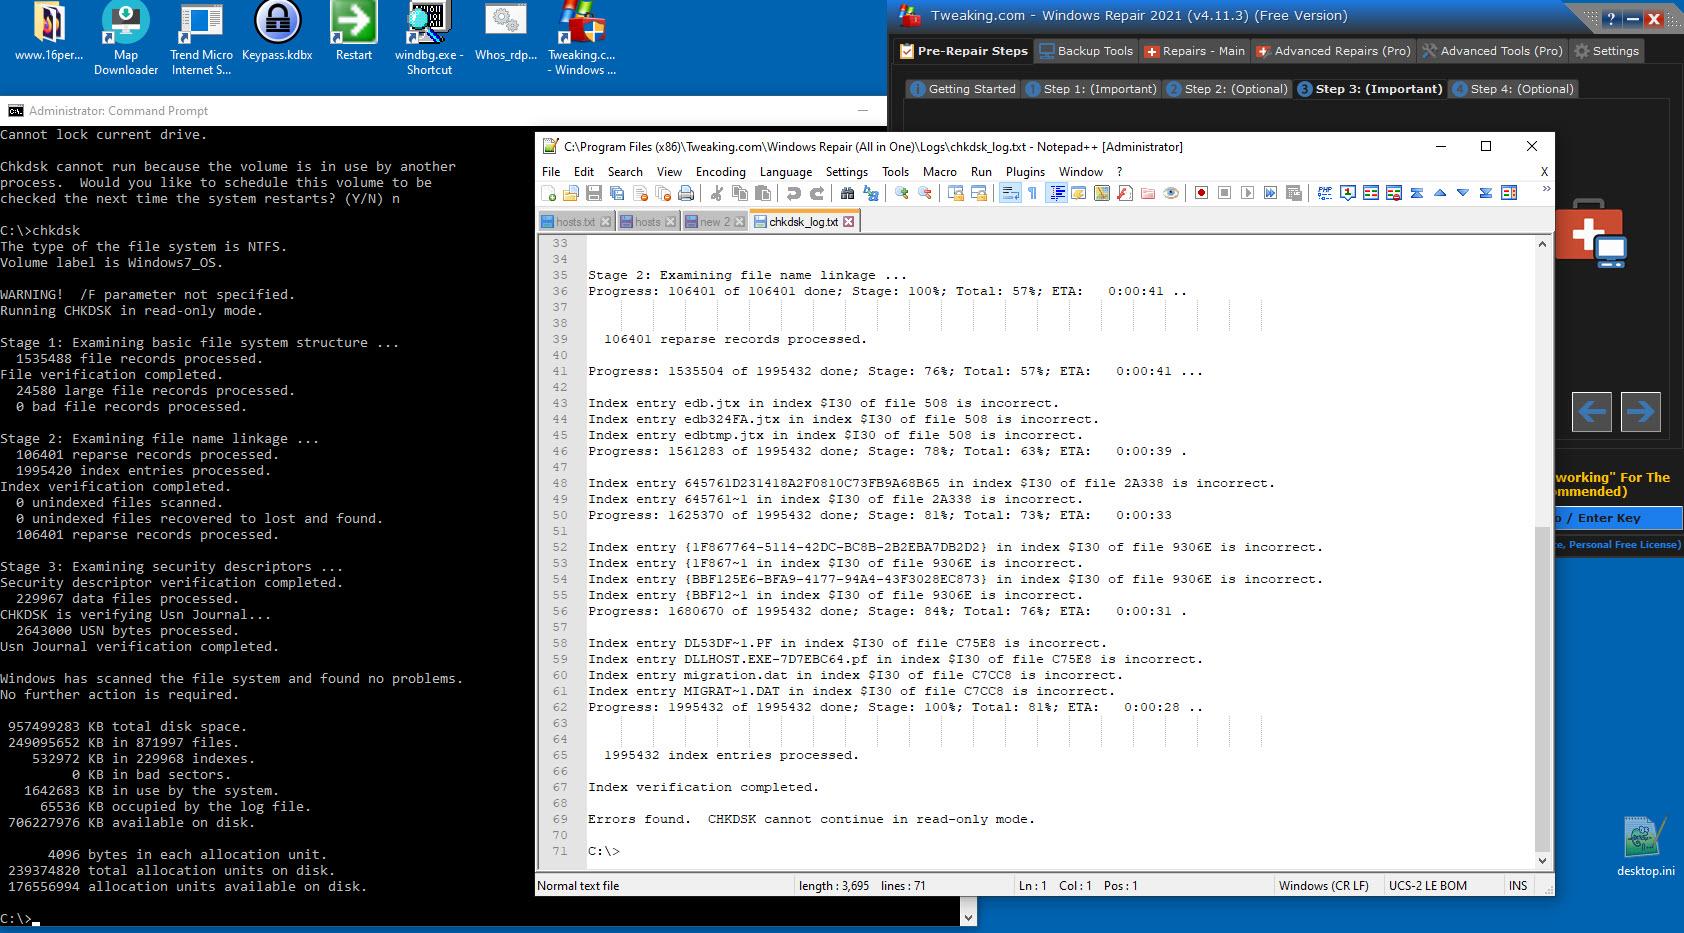Click the Zoom In magnifier icon
The height and width of the screenshot is (933, 1684).
point(902,193)
